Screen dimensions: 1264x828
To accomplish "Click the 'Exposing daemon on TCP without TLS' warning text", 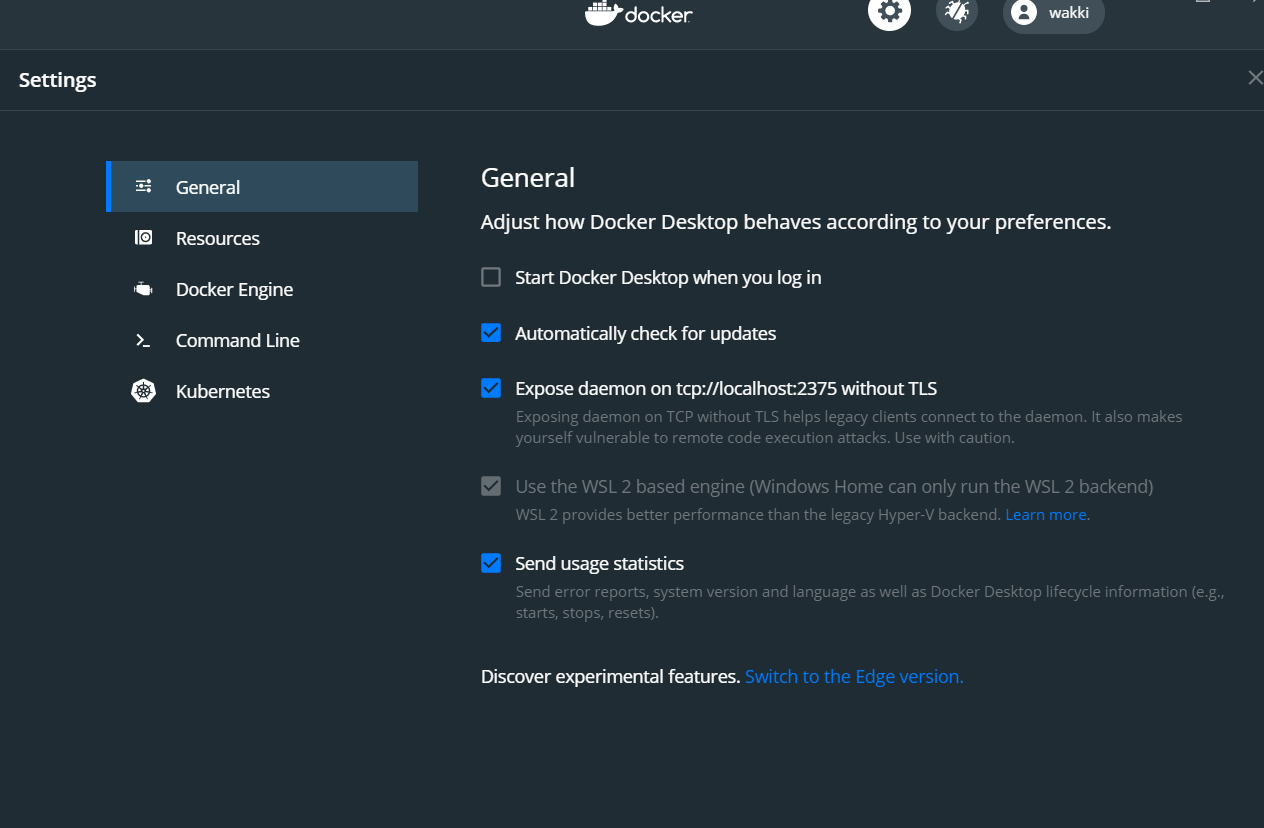I will click(x=849, y=427).
